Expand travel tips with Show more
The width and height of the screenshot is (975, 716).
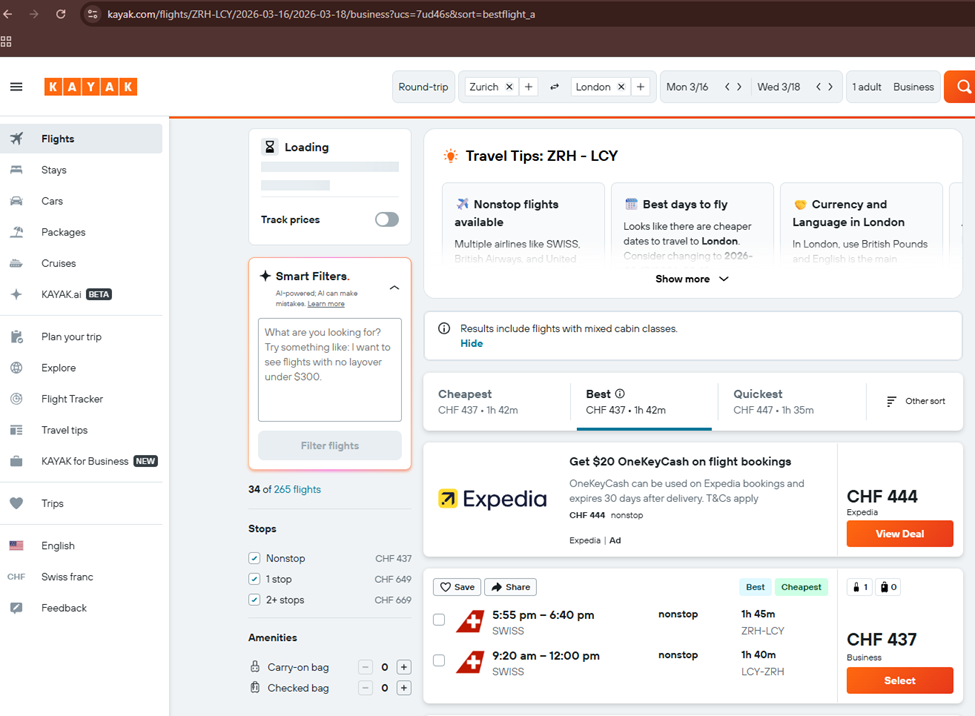(x=692, y=279)
